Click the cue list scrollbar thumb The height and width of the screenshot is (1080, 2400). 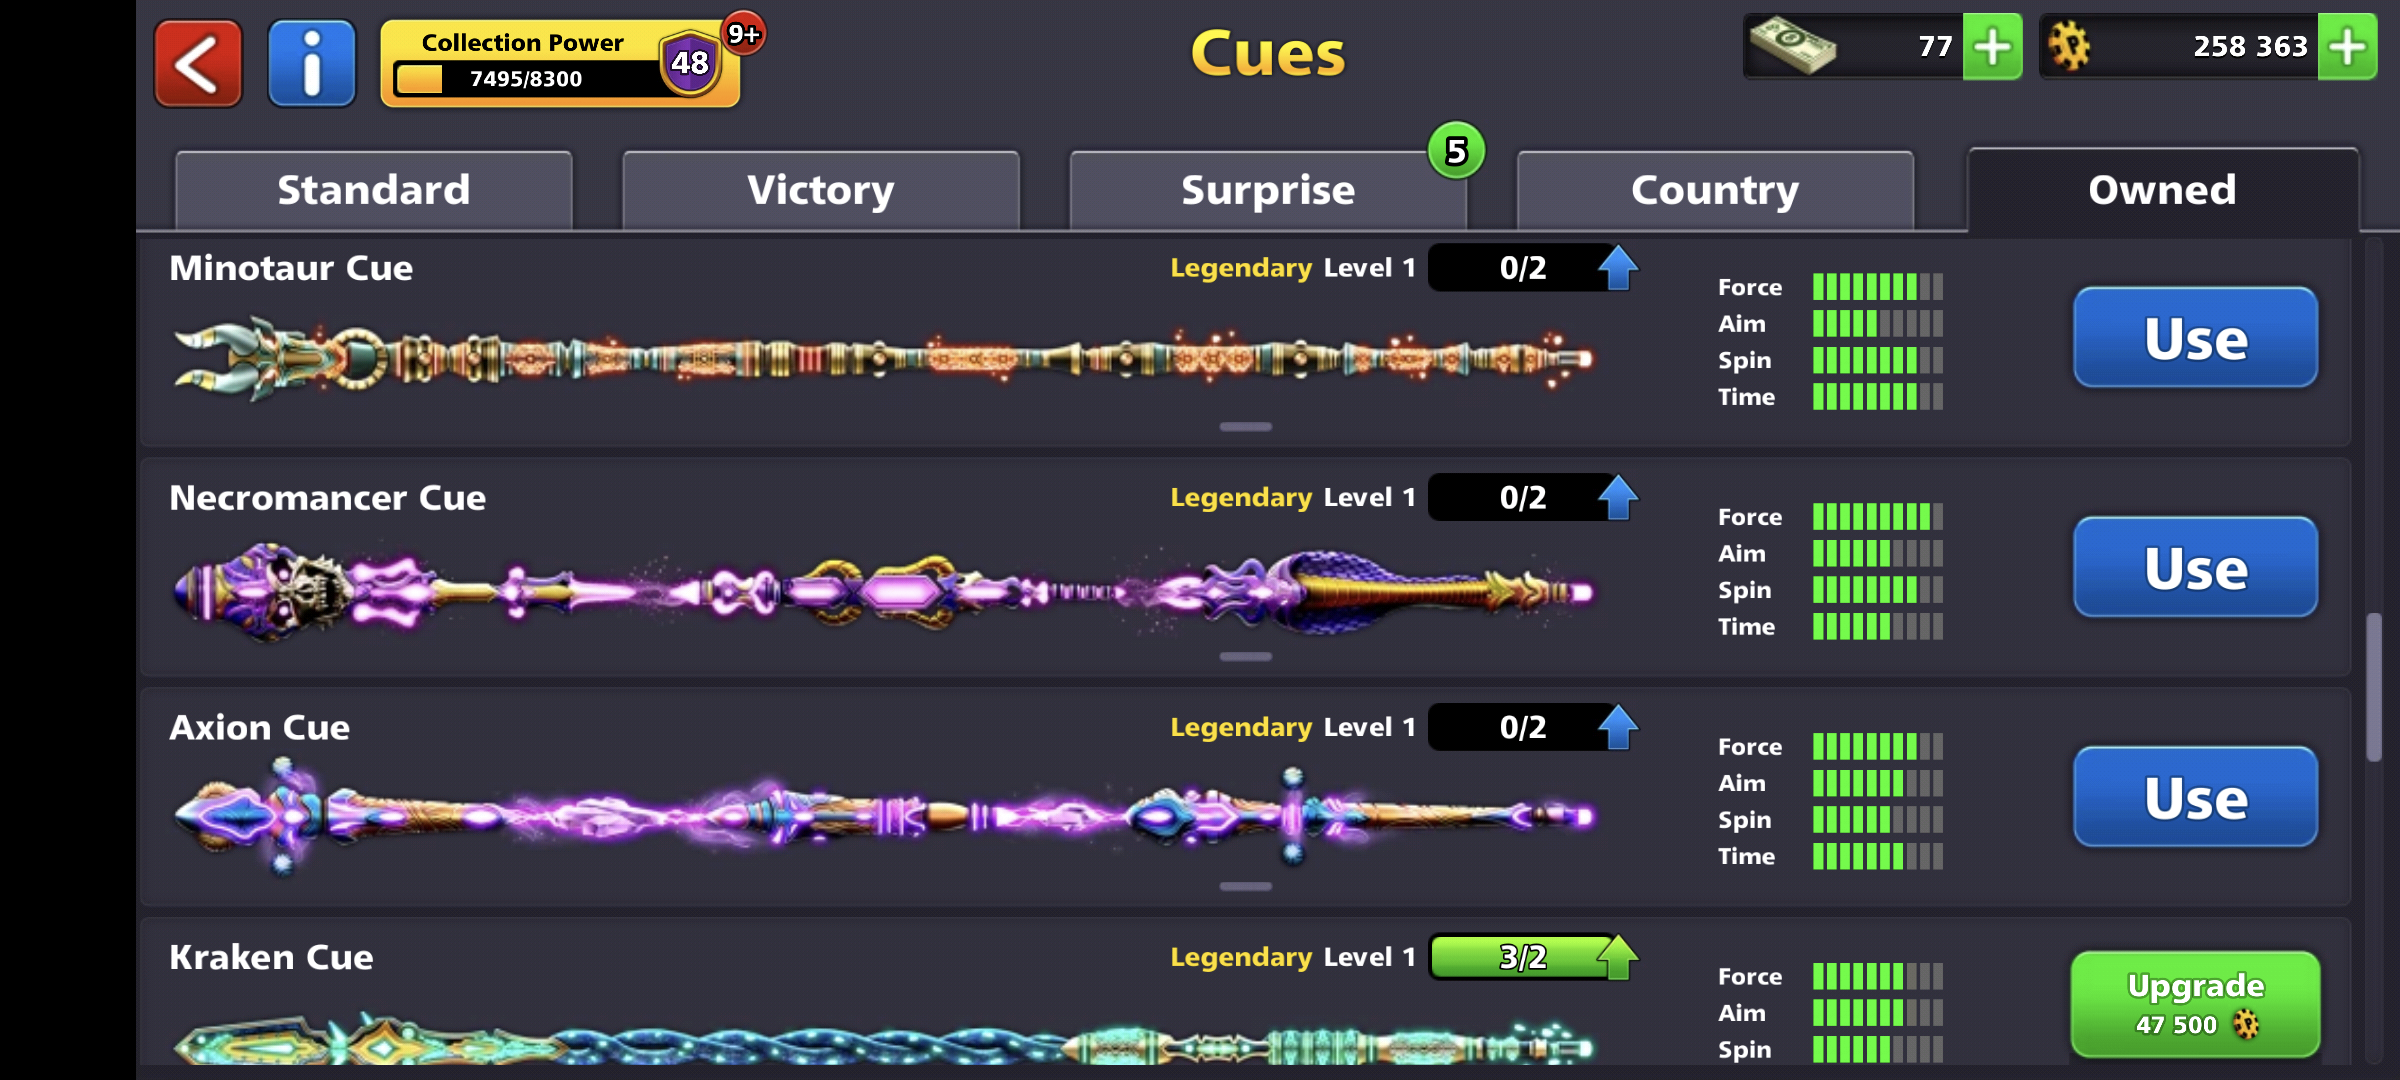click(2374, 688)
